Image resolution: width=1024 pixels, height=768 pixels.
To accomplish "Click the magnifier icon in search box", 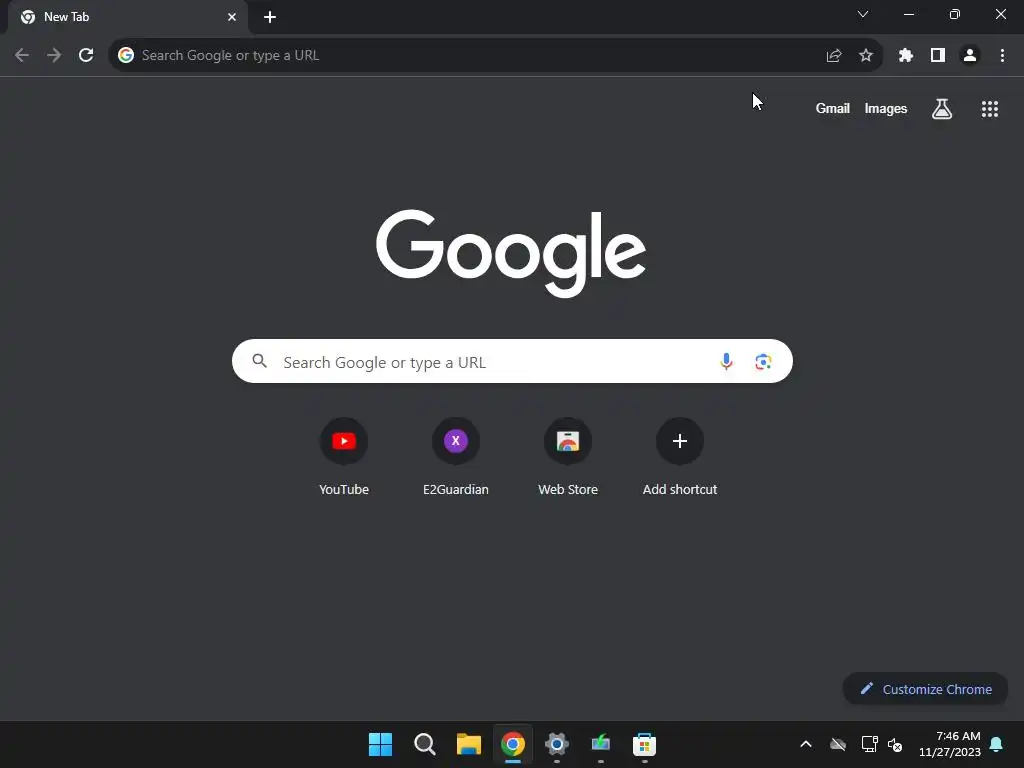I will 260,361.
